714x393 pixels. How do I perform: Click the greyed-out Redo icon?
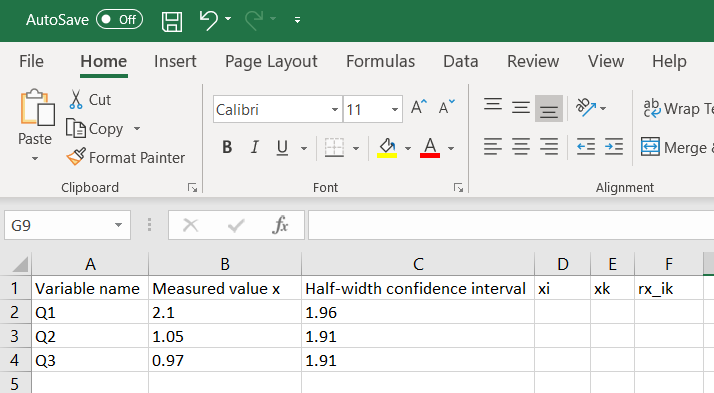[254, 20]
